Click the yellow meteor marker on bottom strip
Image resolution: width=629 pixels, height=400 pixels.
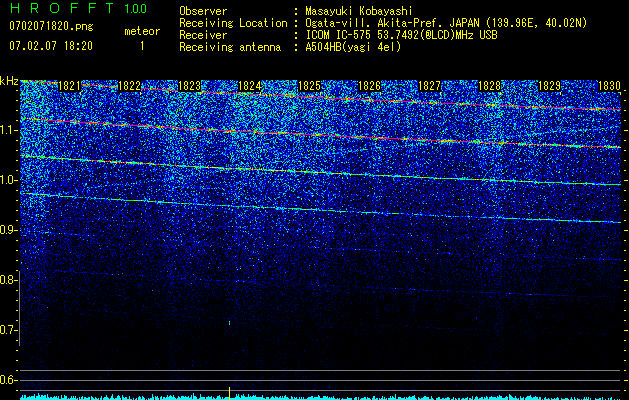pos(229,393)
